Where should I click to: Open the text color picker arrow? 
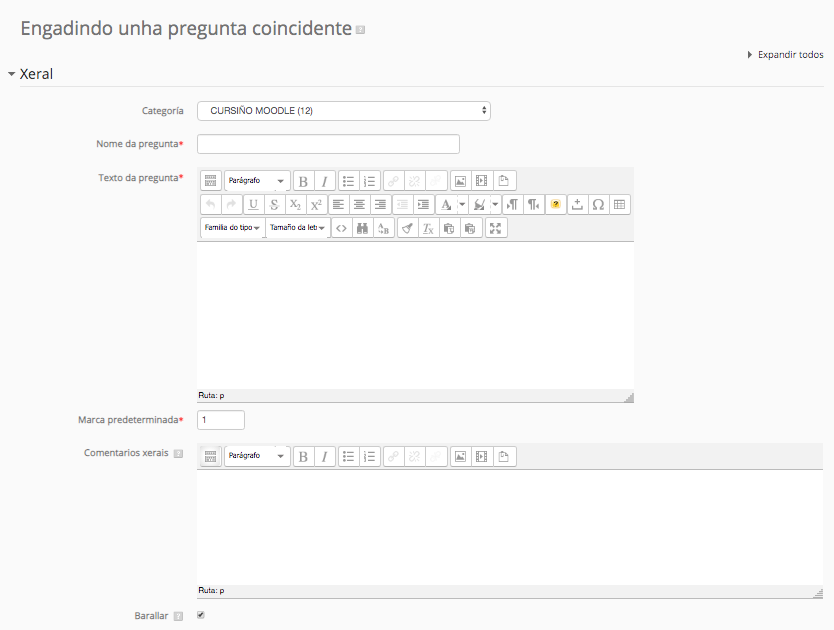point(462,204)
